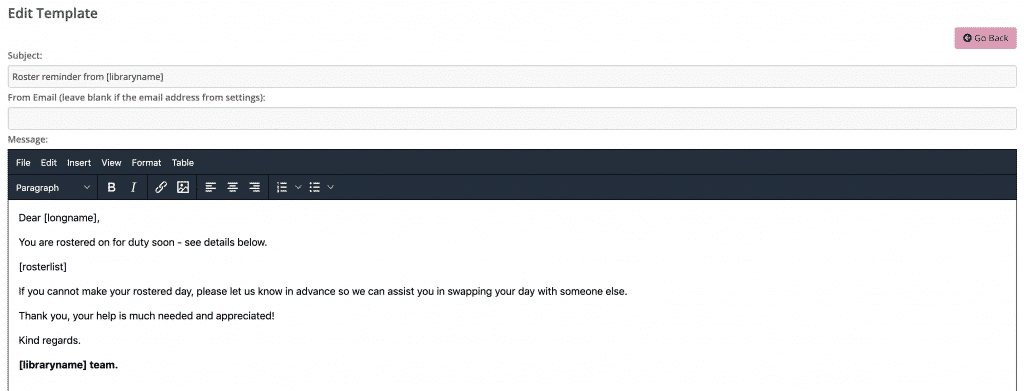Open the Format menu
This screenshot has width=1024, height=391.
point(146,163)
